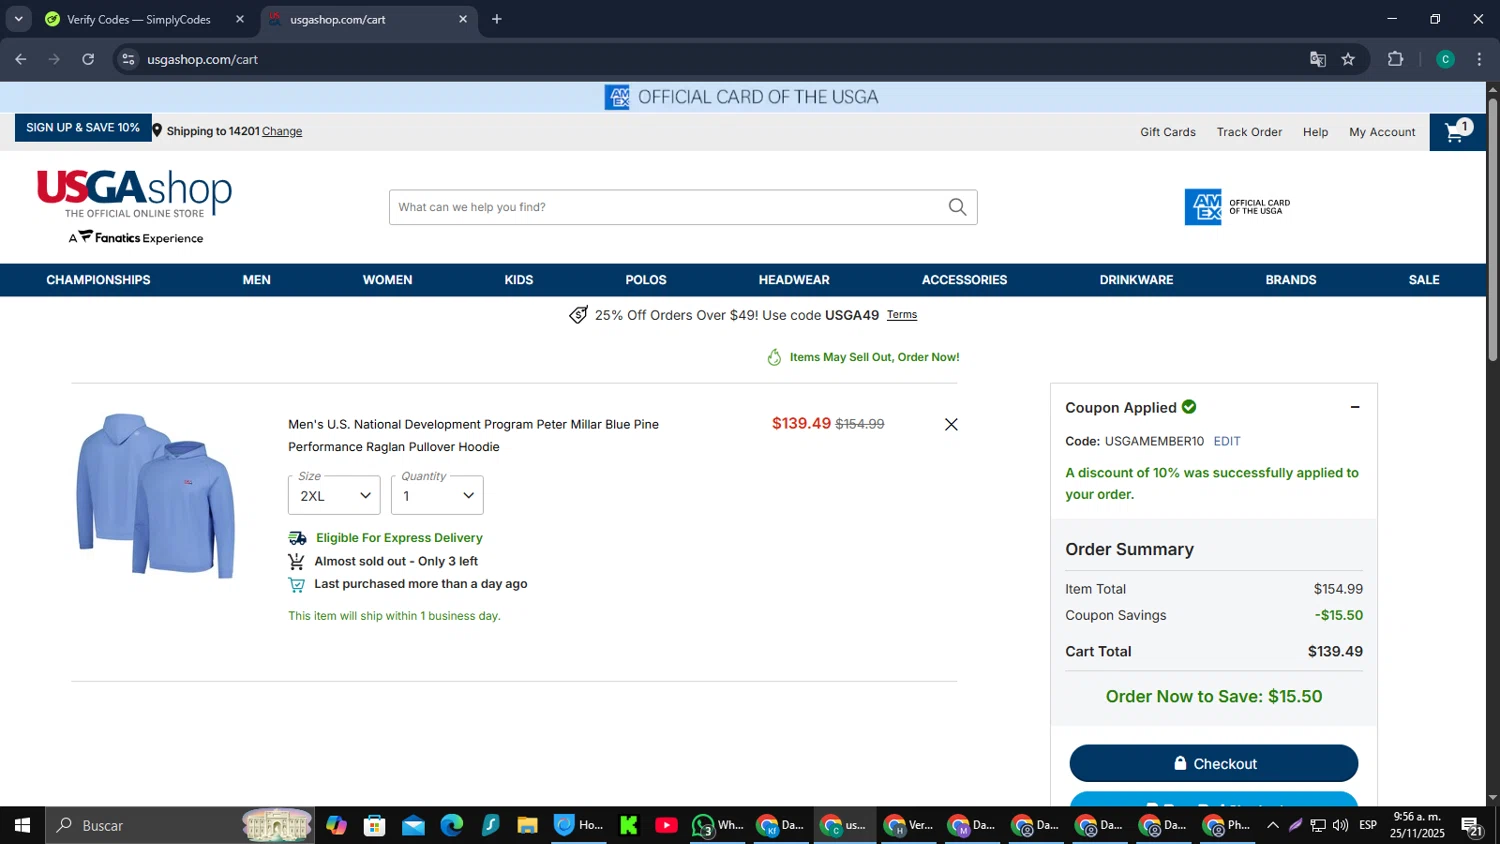
Task: Open the WOMEN category menu
Action: [x=387, y=280]
